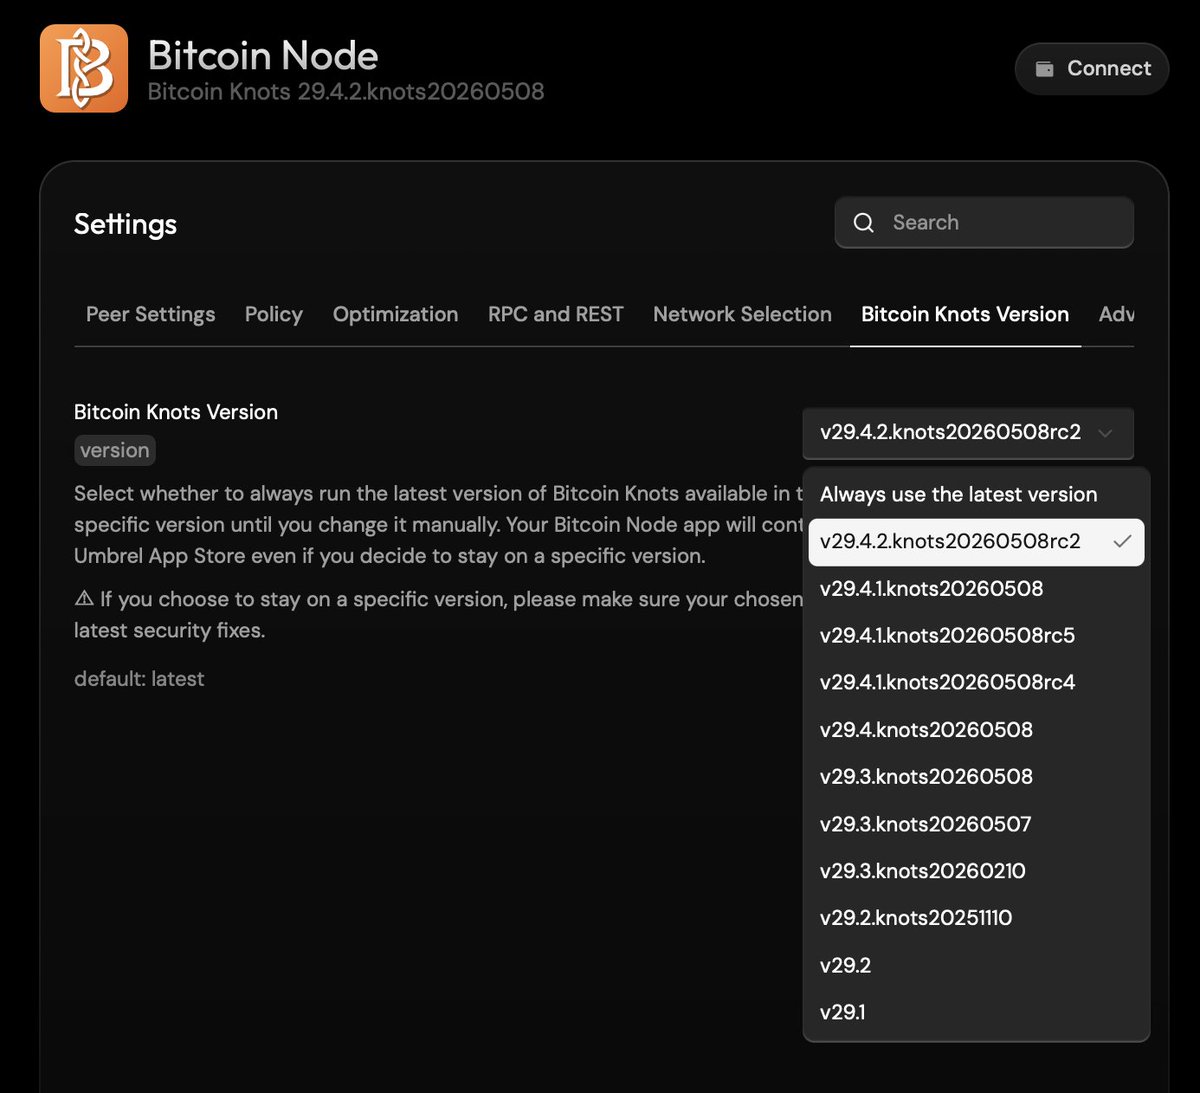Open the Optimization tab
Screen dimensions: 1200x1093
click(x=396, y=314)
